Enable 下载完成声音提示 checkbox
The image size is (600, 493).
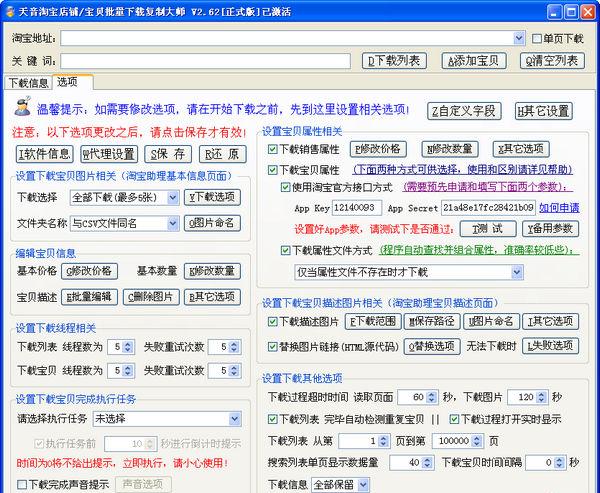point(22,485)
